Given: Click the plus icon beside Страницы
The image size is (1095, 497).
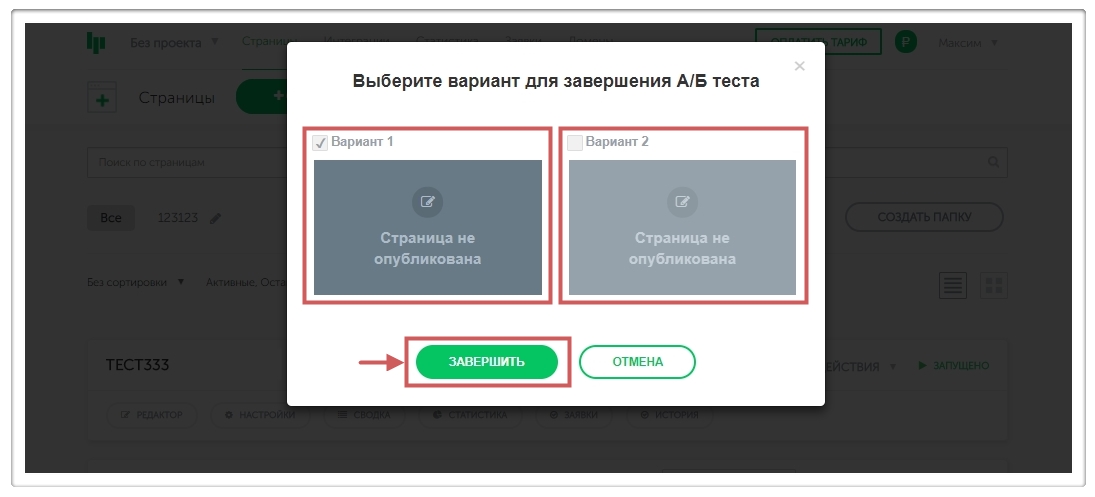Looking at the screenshot, I should pos(102,100).
